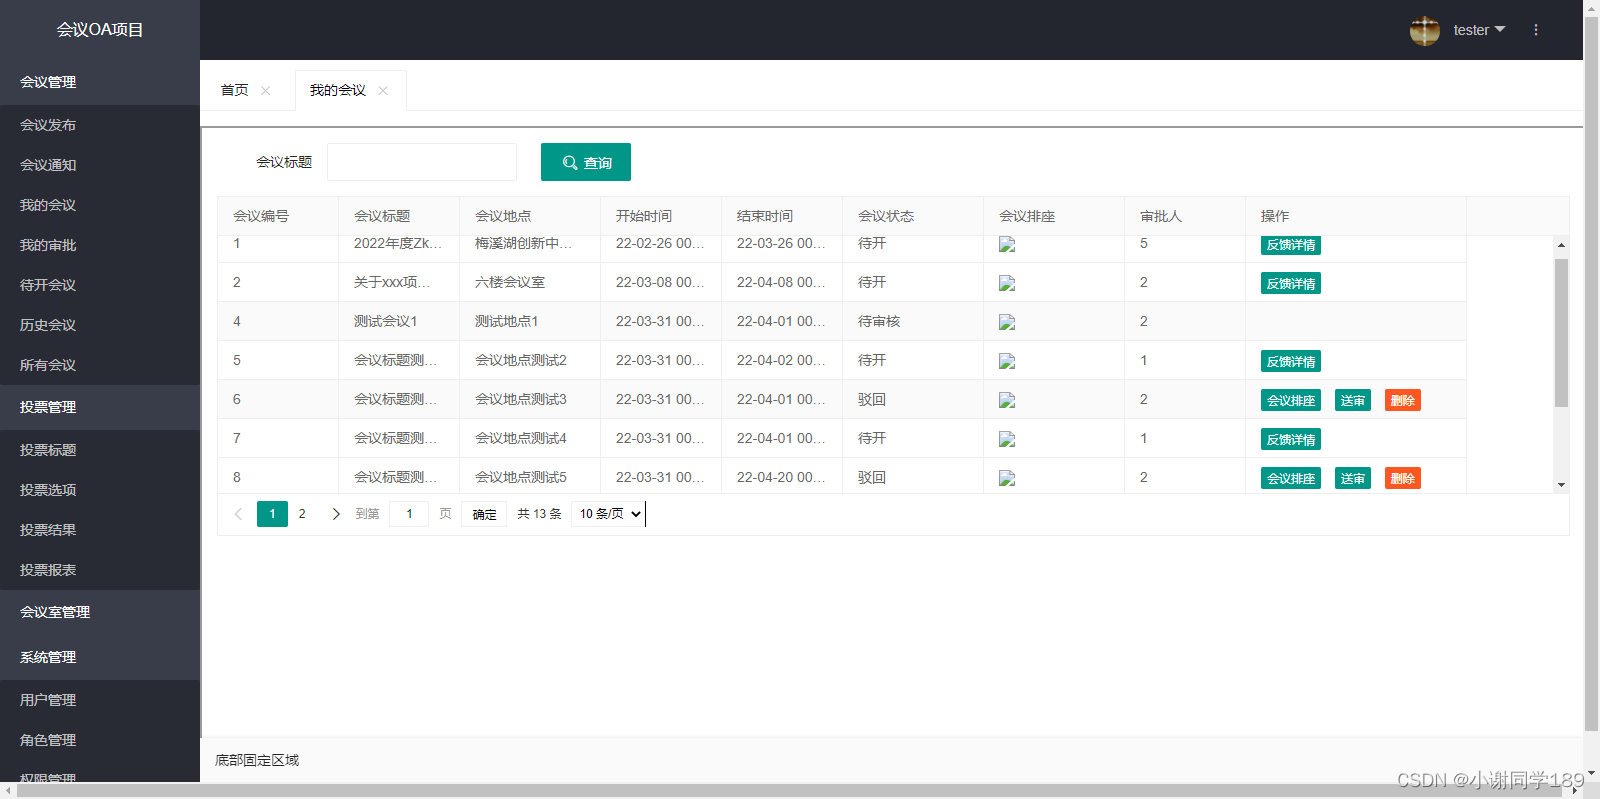
Task: Click seating image icon in row 8
Action: [x=1007, y=478]
